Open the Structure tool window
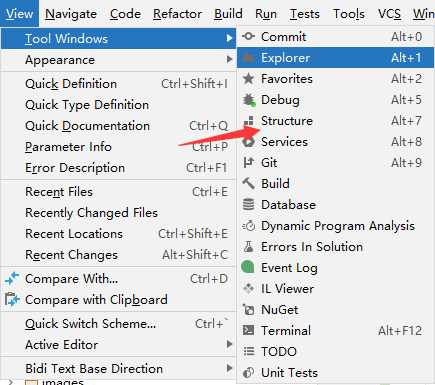 [x=336, y=121]
